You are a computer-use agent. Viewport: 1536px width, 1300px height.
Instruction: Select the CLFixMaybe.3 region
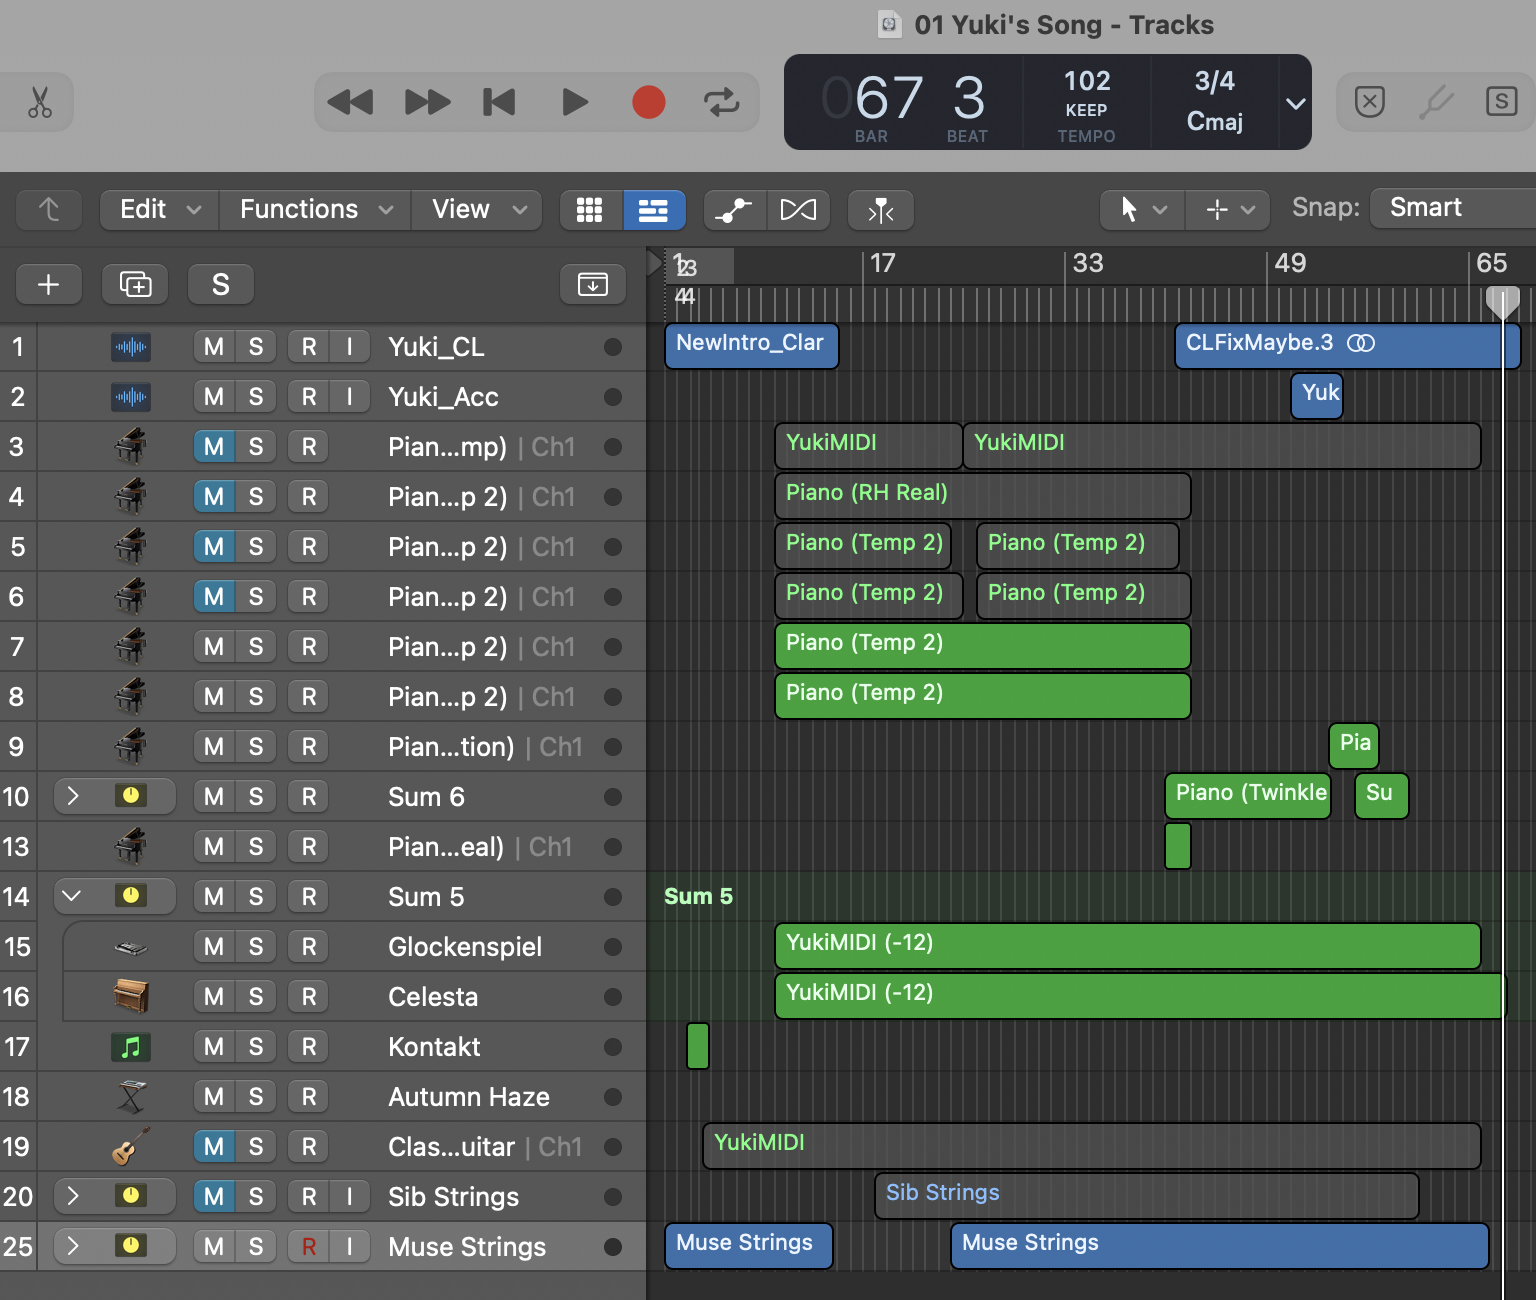pos(1347,346)
